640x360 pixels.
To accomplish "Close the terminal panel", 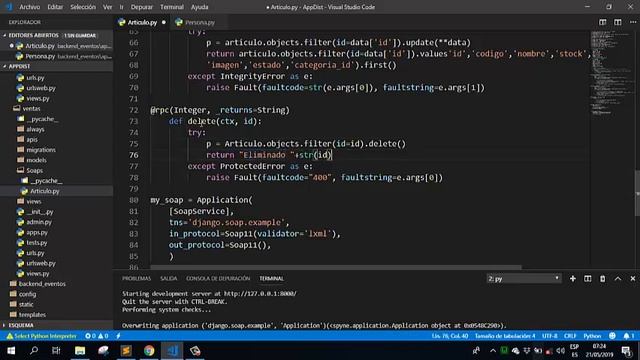I will click(x=633, y=278).
